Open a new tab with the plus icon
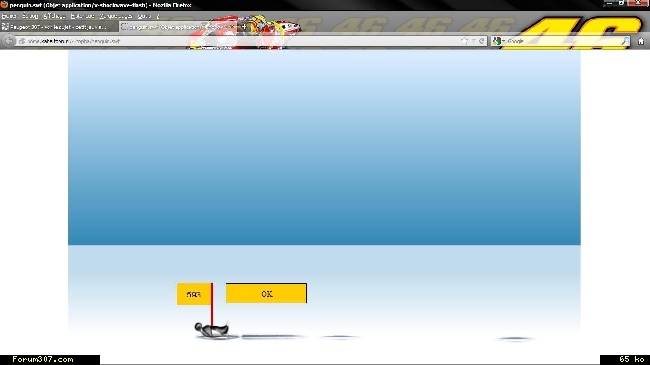The image size is (650, 365). 244,27
